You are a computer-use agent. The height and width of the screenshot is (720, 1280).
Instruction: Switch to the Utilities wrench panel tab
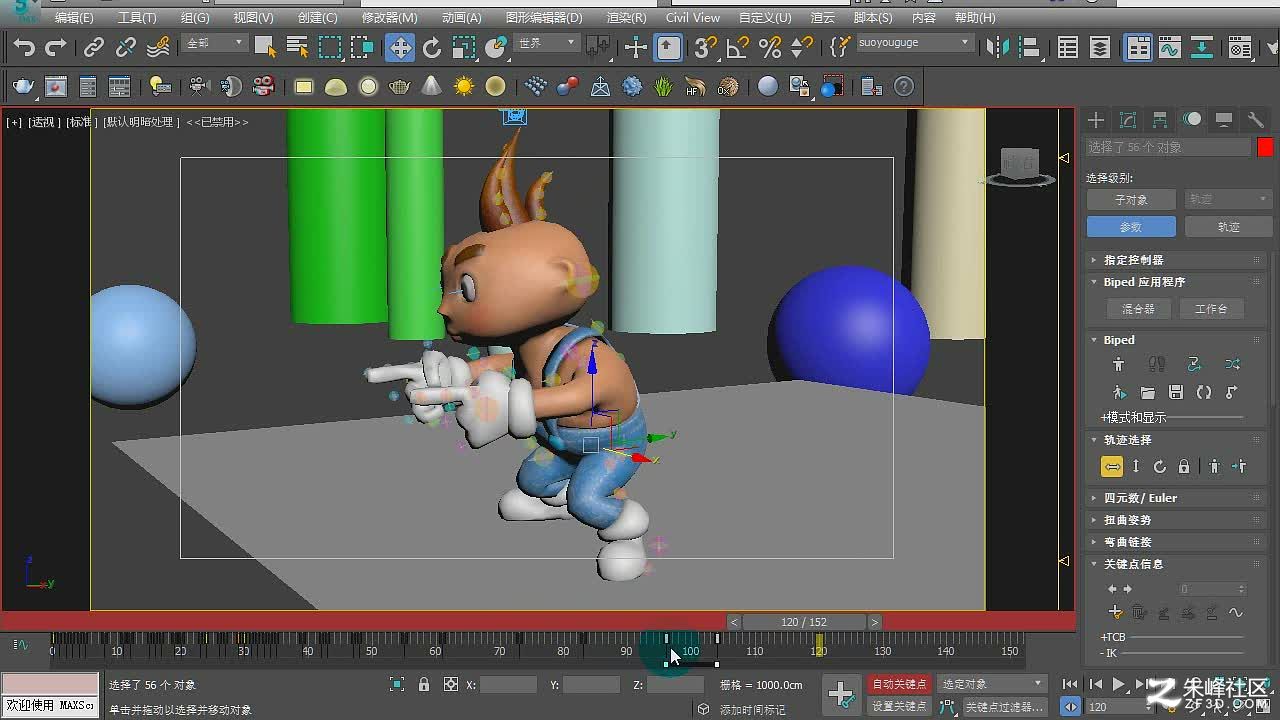point(1256,120)
